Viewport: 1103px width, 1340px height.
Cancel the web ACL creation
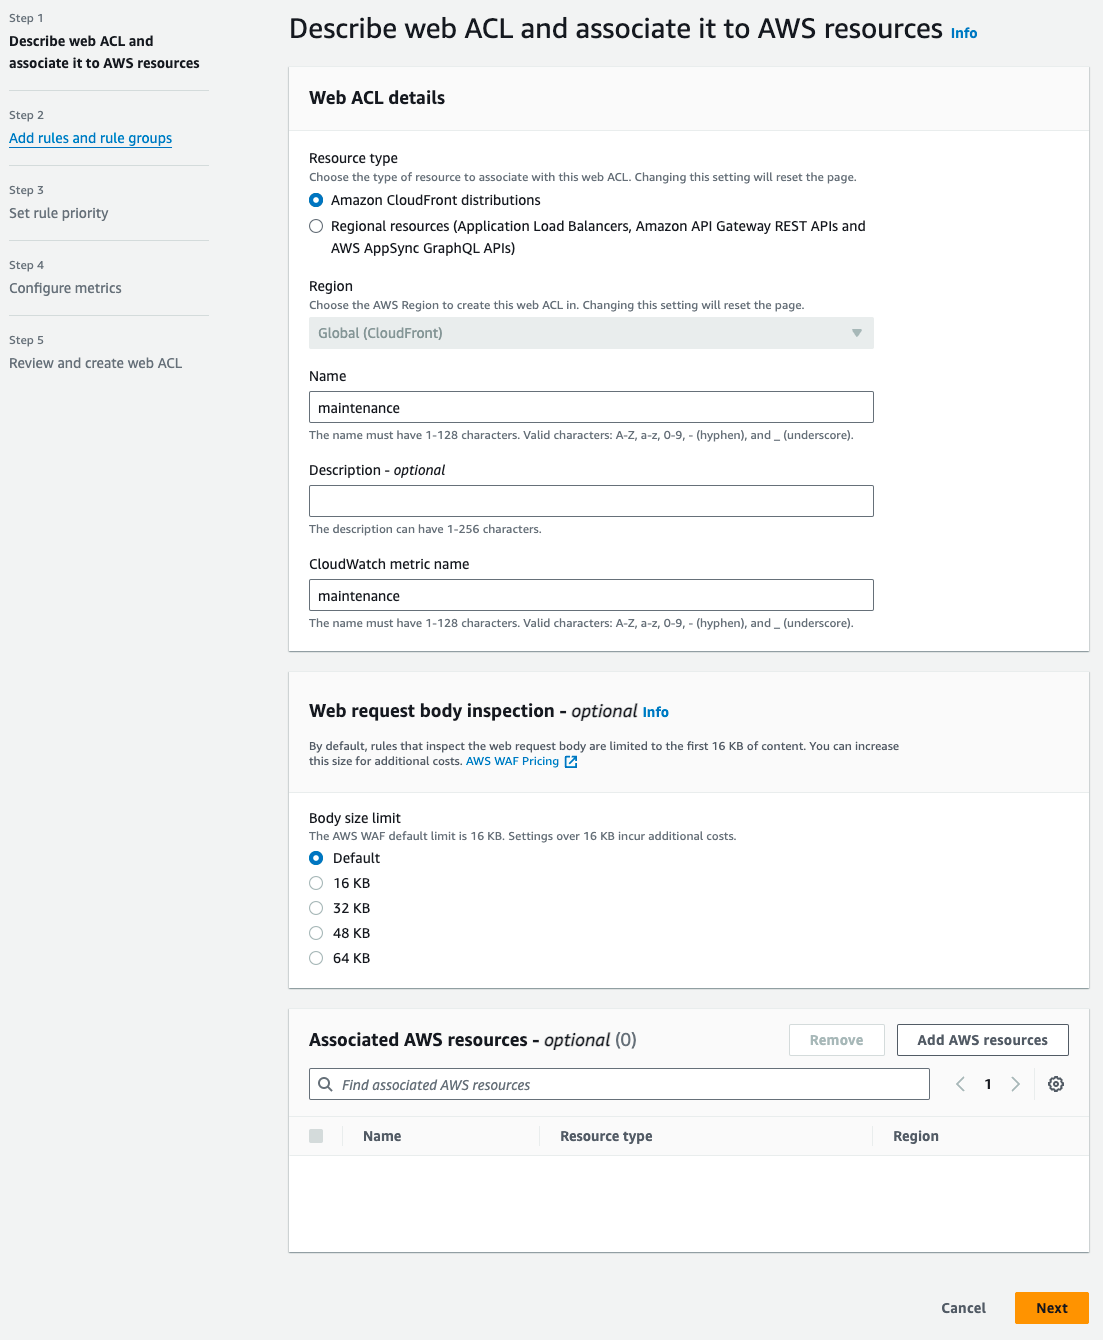coord(963,1308)
